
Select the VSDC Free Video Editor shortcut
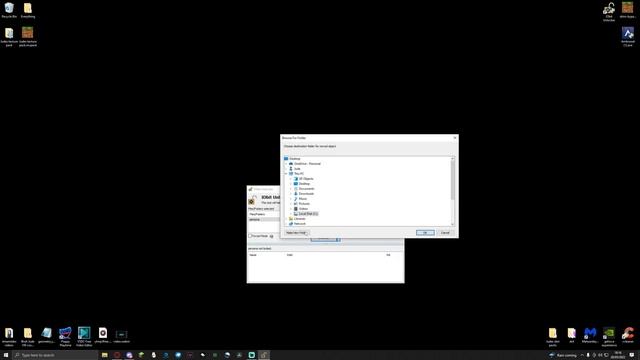click(x=84, y=336)
